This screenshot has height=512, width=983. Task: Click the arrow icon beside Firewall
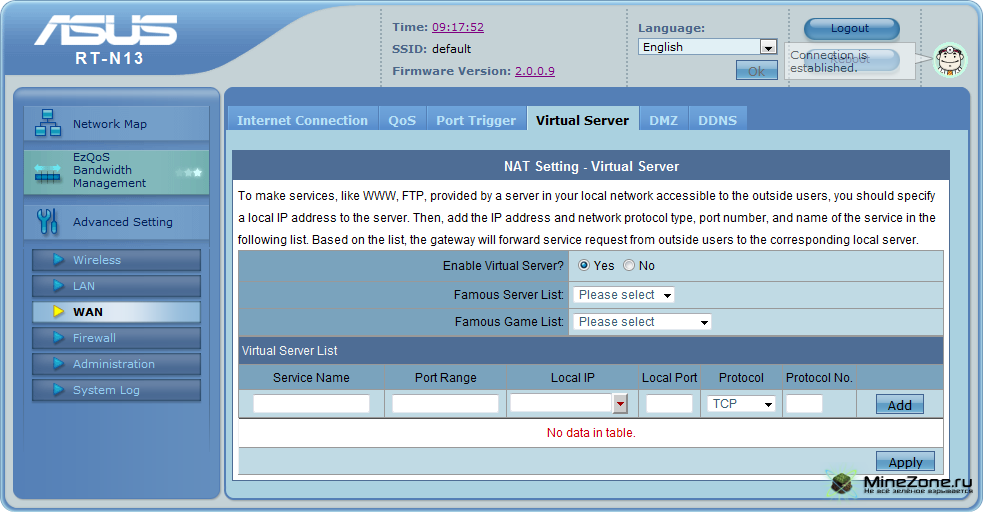point(58,338)
